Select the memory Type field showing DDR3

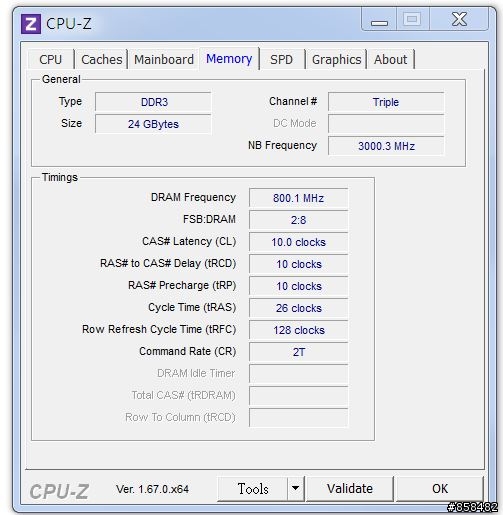tap(153, 102)
